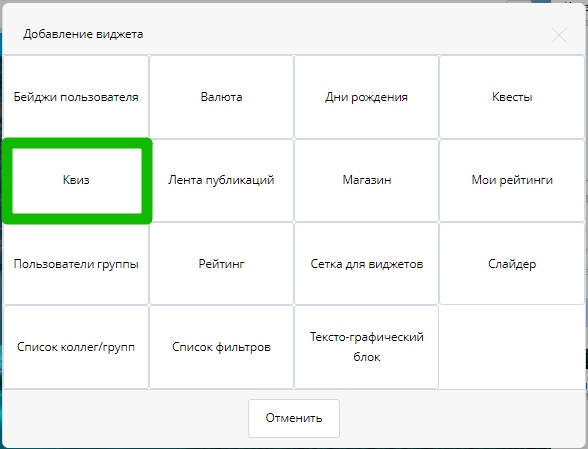The height and width of the screenshot is (449, 588).
Task: Choose the Лента публикаций widget
Action: (221, 180)
